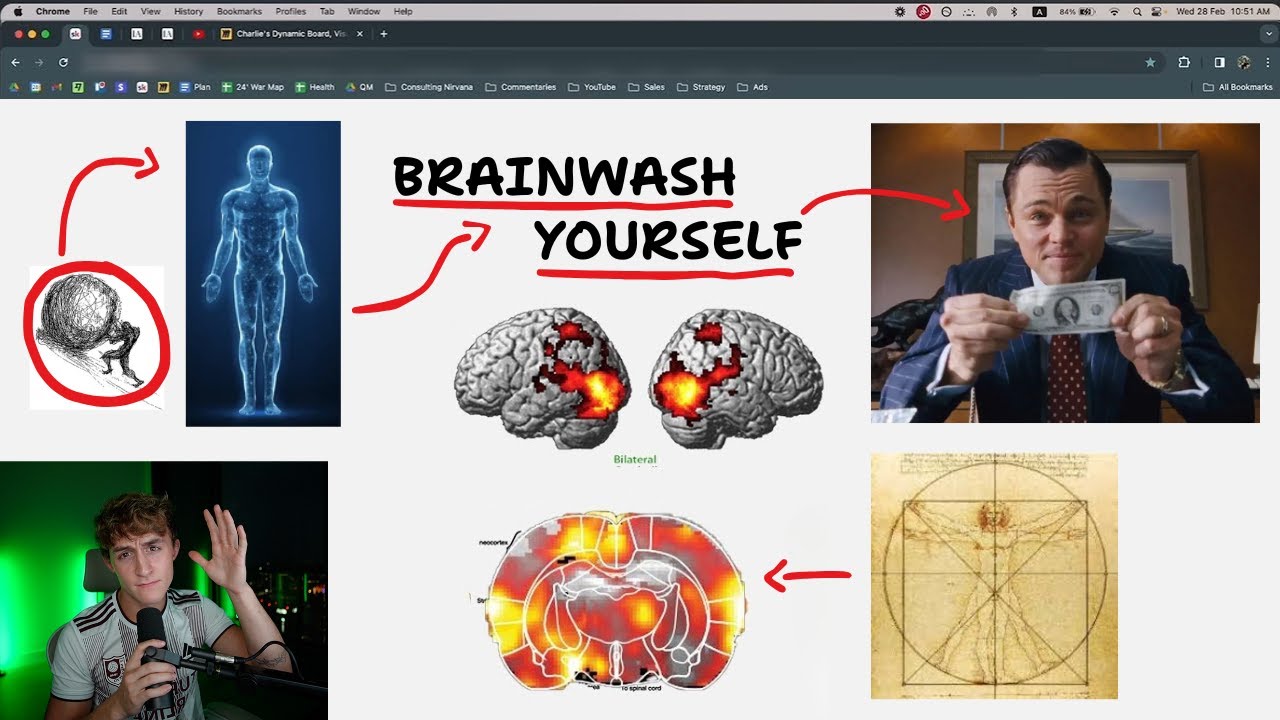Open the Chrome profile avatar
Viewport: 1280px width, 720px height.
[1244, 62]
